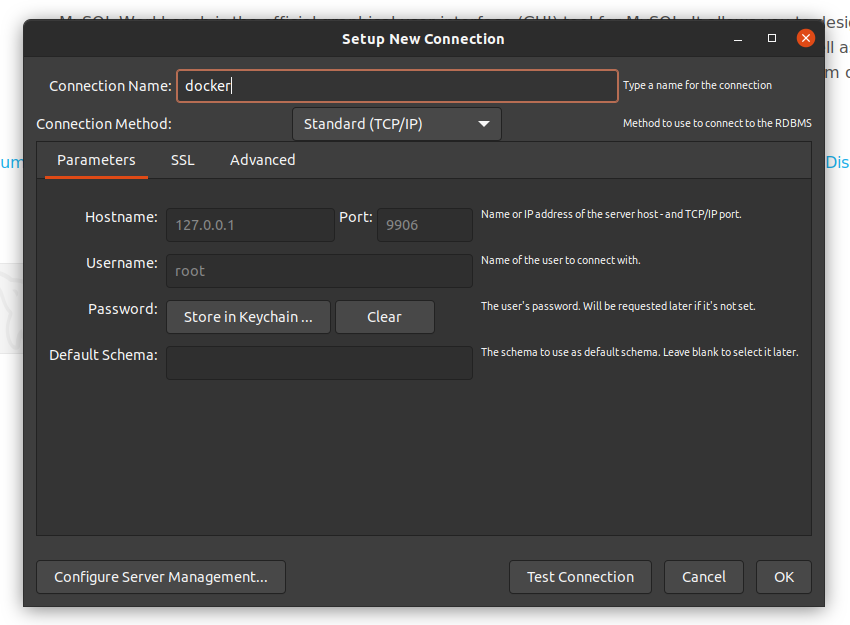Clear the stored password
Screen dimensions: 850x625
(384, 317)
